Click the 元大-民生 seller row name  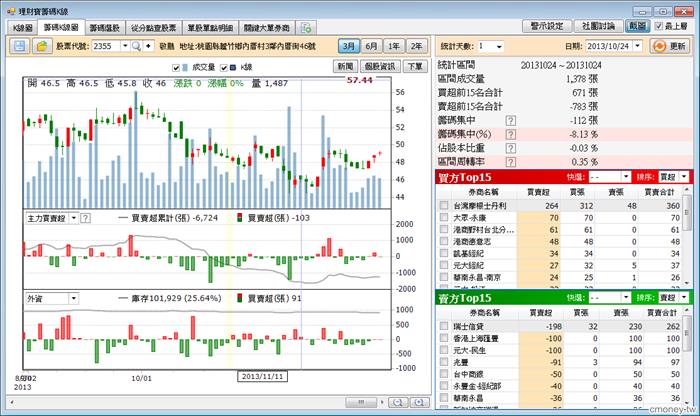[x=469, y=350]
